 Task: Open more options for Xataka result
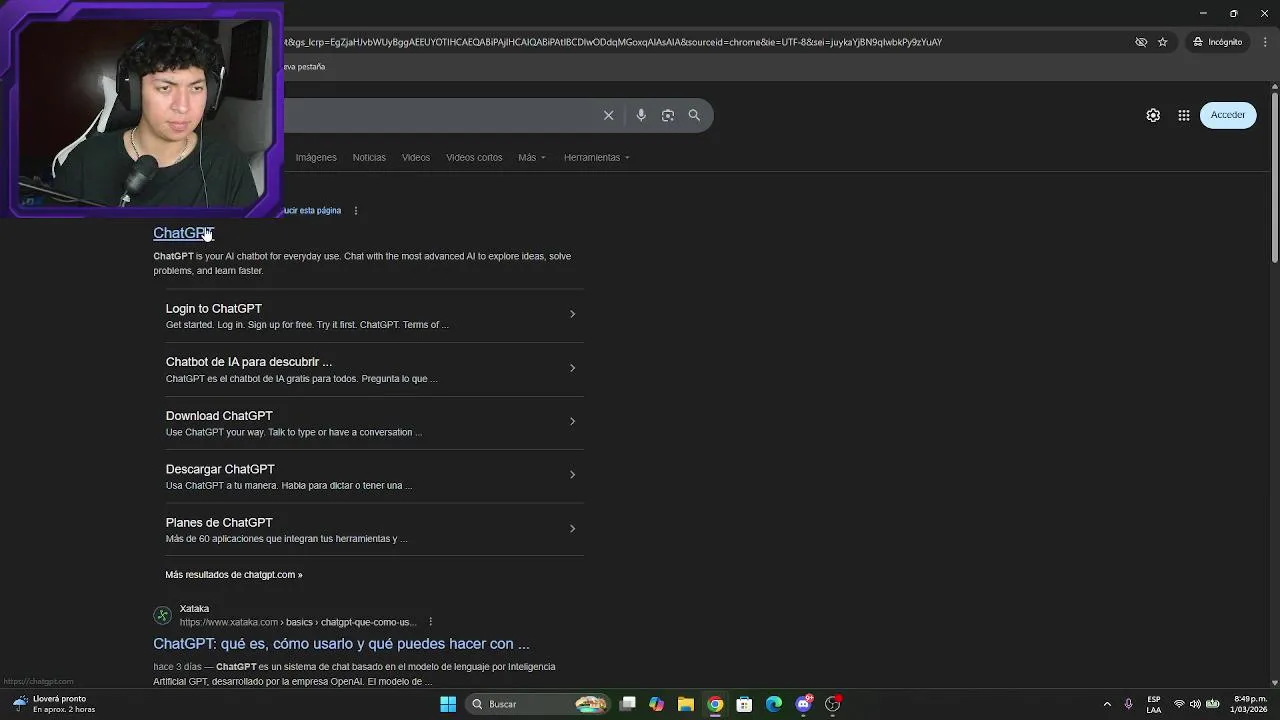[431, 622]
